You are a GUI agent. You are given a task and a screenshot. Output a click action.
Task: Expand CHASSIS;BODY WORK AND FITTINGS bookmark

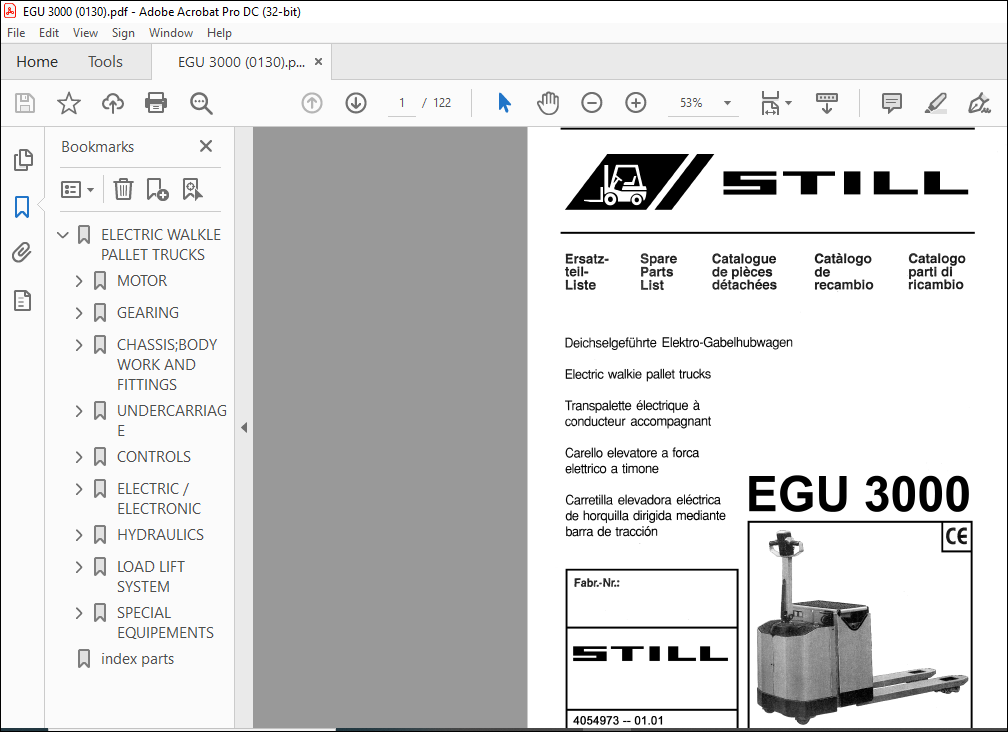(79, 345)
